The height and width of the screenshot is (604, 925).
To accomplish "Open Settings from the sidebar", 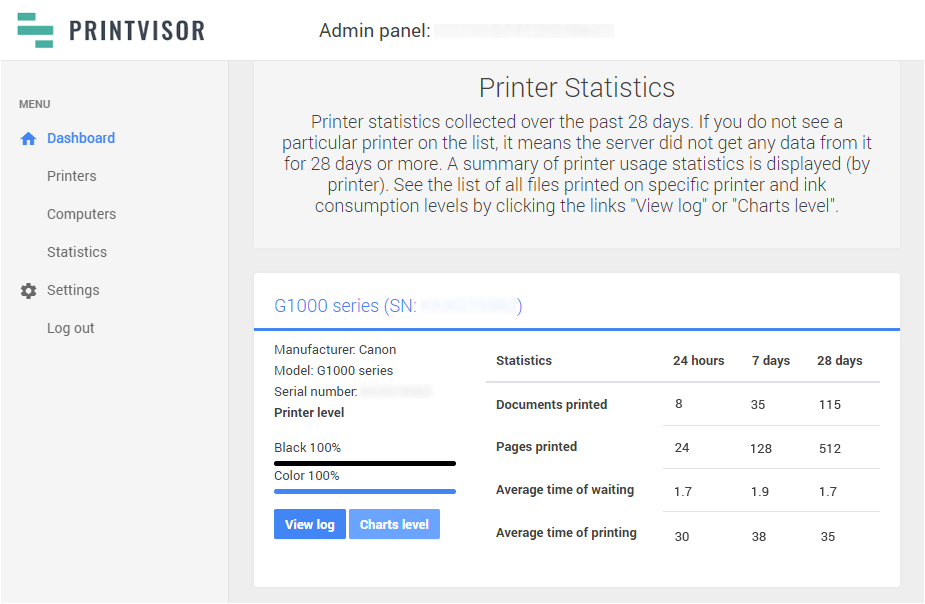I will [x=73, y=291].
